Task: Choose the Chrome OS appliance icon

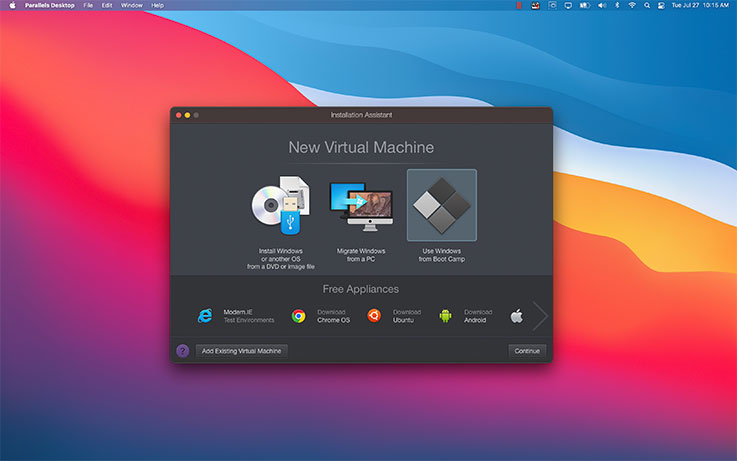Action: coord(298,316)
